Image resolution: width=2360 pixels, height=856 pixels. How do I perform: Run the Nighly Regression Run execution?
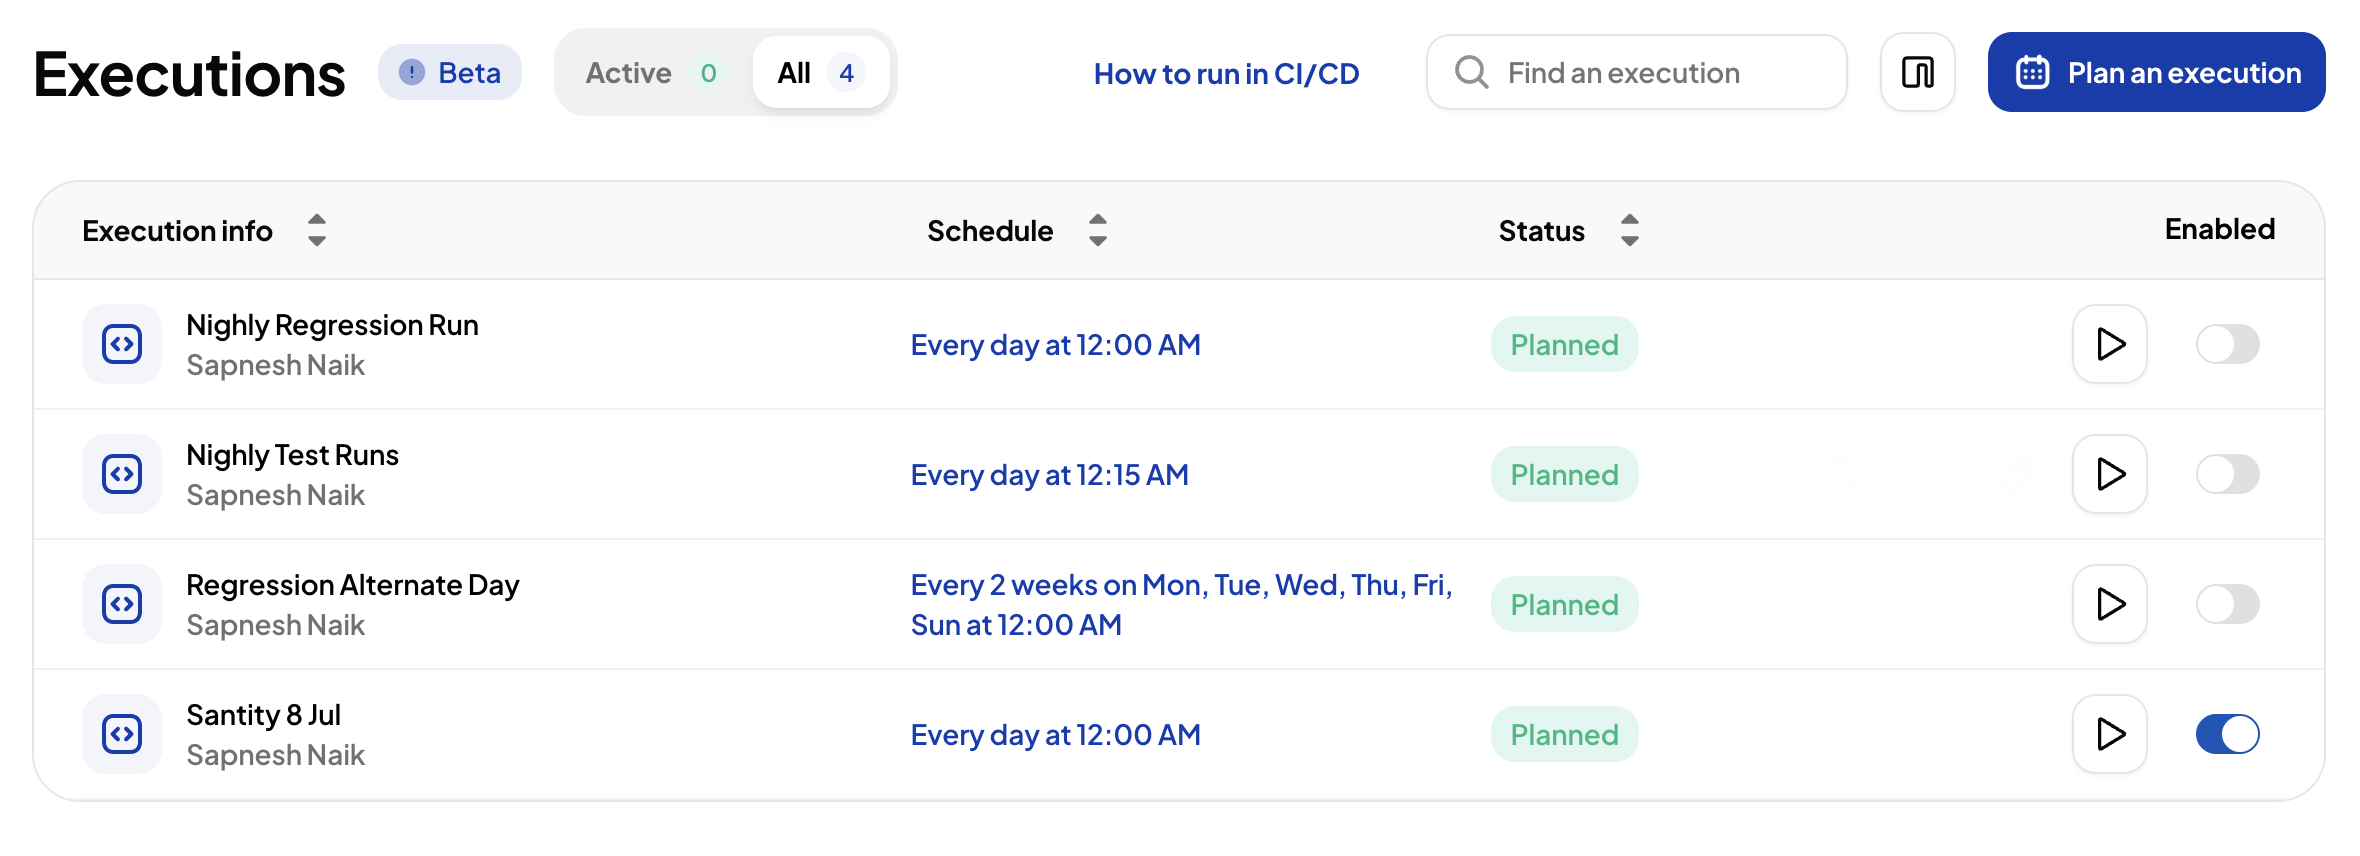2110,344
